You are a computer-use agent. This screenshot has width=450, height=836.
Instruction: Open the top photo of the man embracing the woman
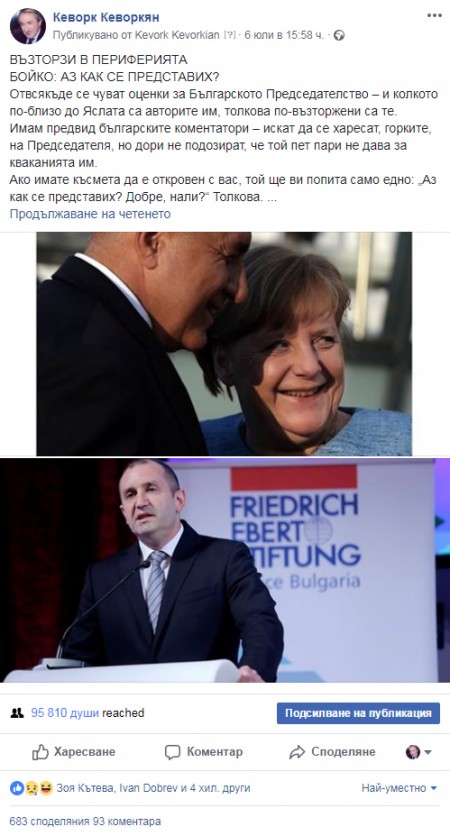point(224,343)
